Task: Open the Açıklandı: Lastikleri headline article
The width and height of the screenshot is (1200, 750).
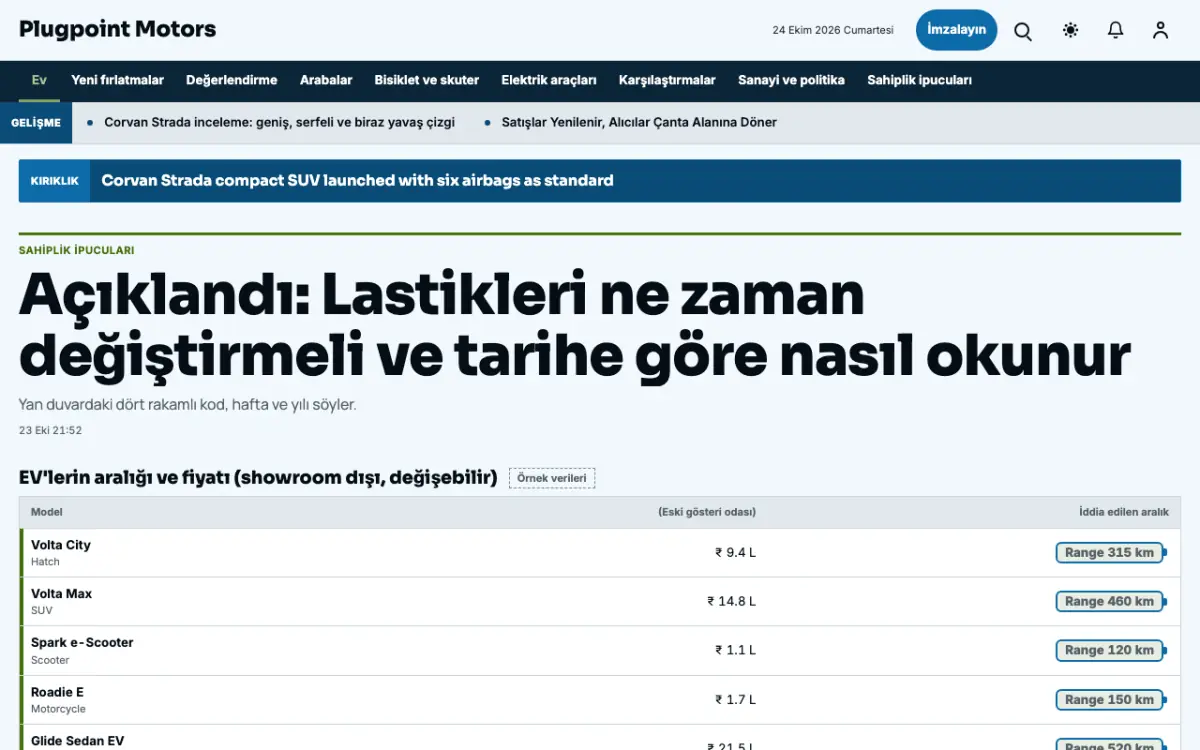Action: click(574, 324)
